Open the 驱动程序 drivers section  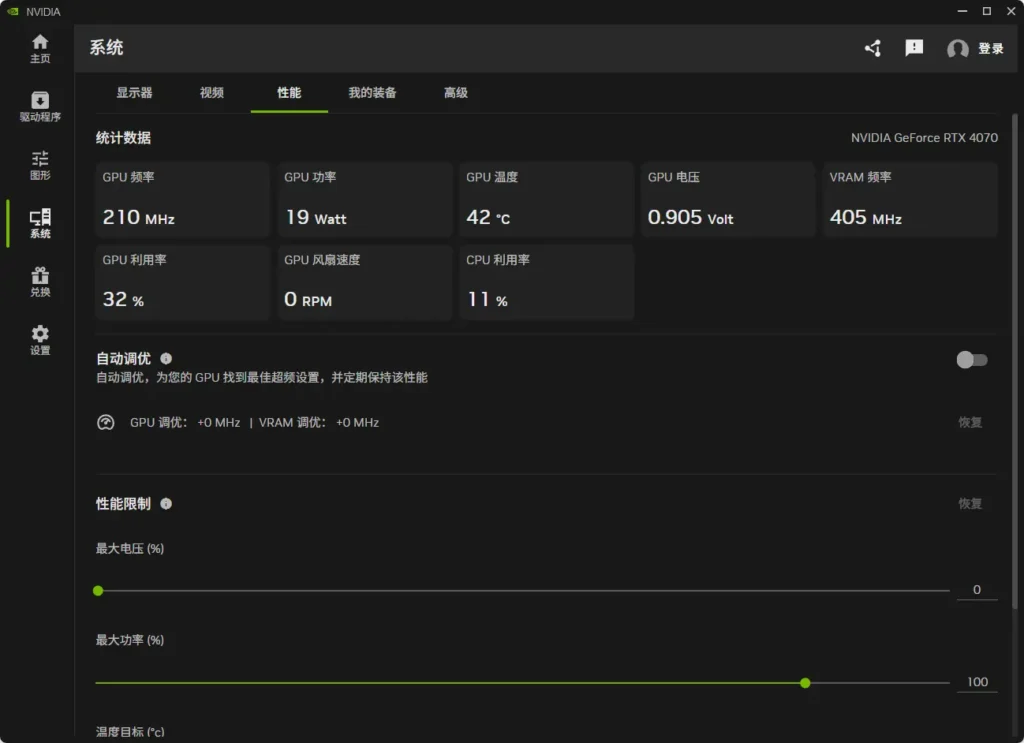pos(40,106)
